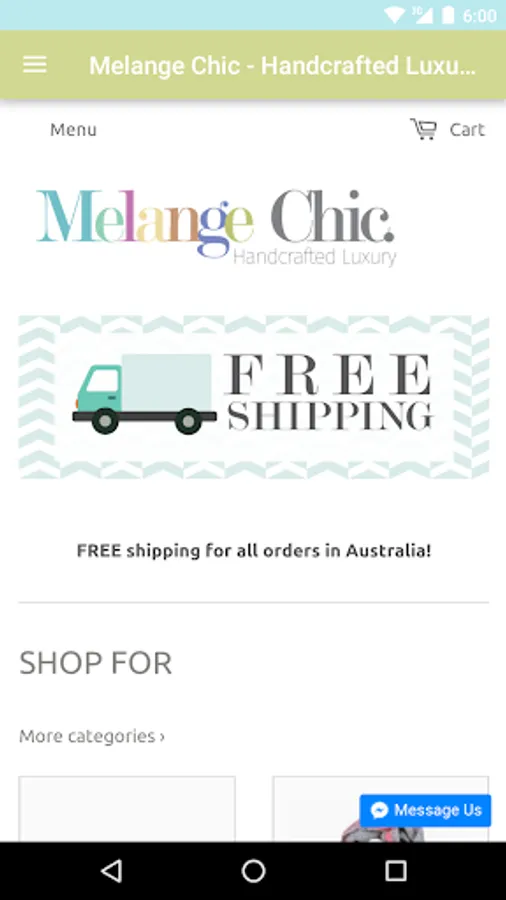Open recent apps square button
Image resolution: width=506 pixels, height=900 pixels.
click(395, 871)
